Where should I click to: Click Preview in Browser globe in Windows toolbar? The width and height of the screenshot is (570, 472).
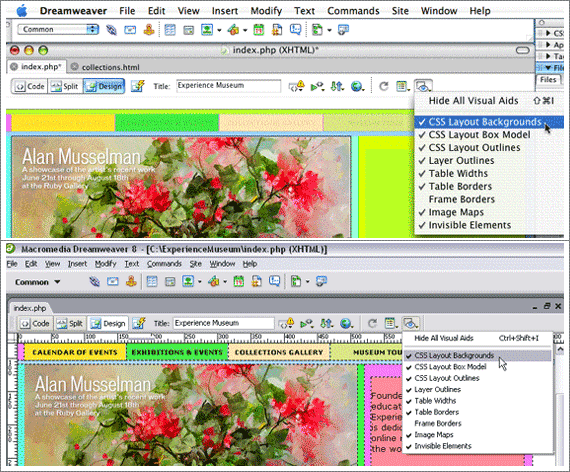346,323
